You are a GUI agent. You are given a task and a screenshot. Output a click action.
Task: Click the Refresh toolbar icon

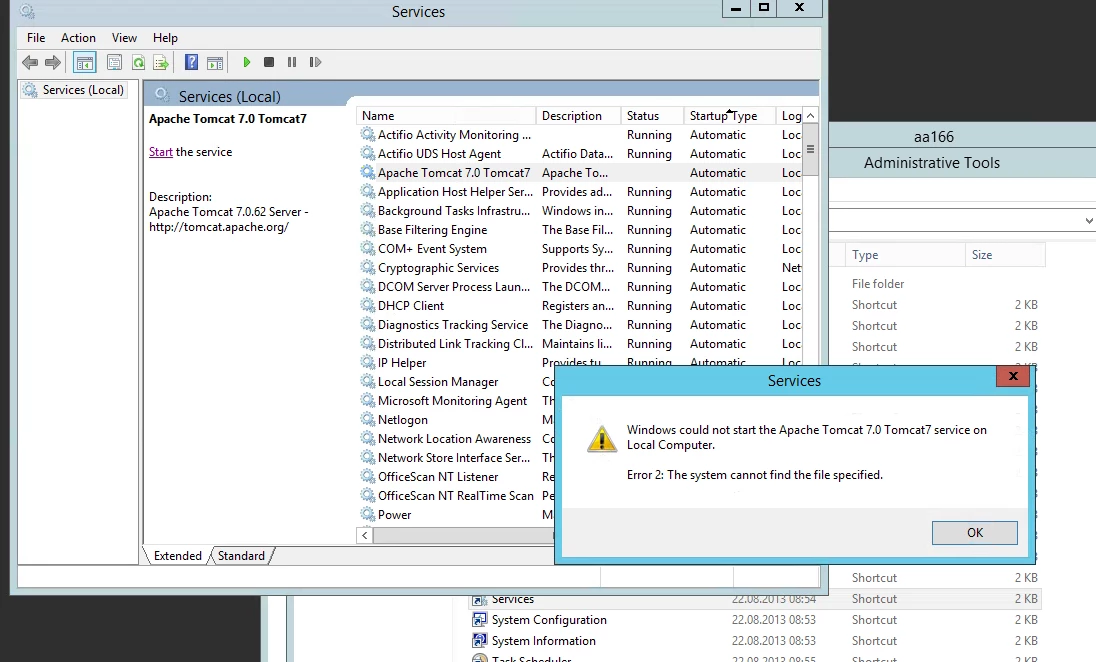[x=138, y=62]
